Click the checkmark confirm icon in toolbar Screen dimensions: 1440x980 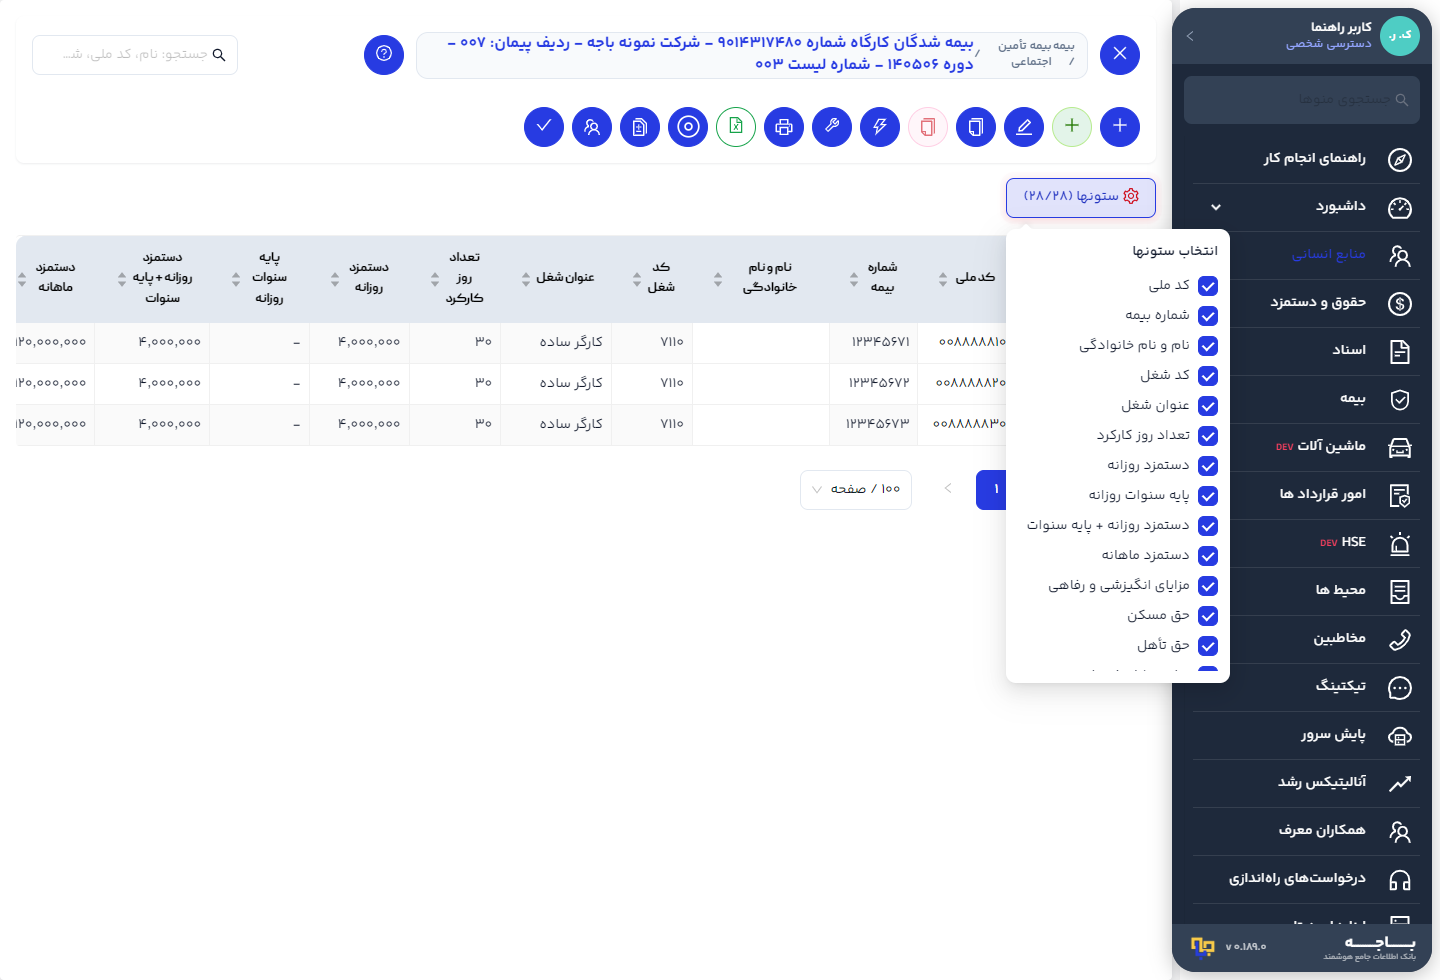(544, 126)
